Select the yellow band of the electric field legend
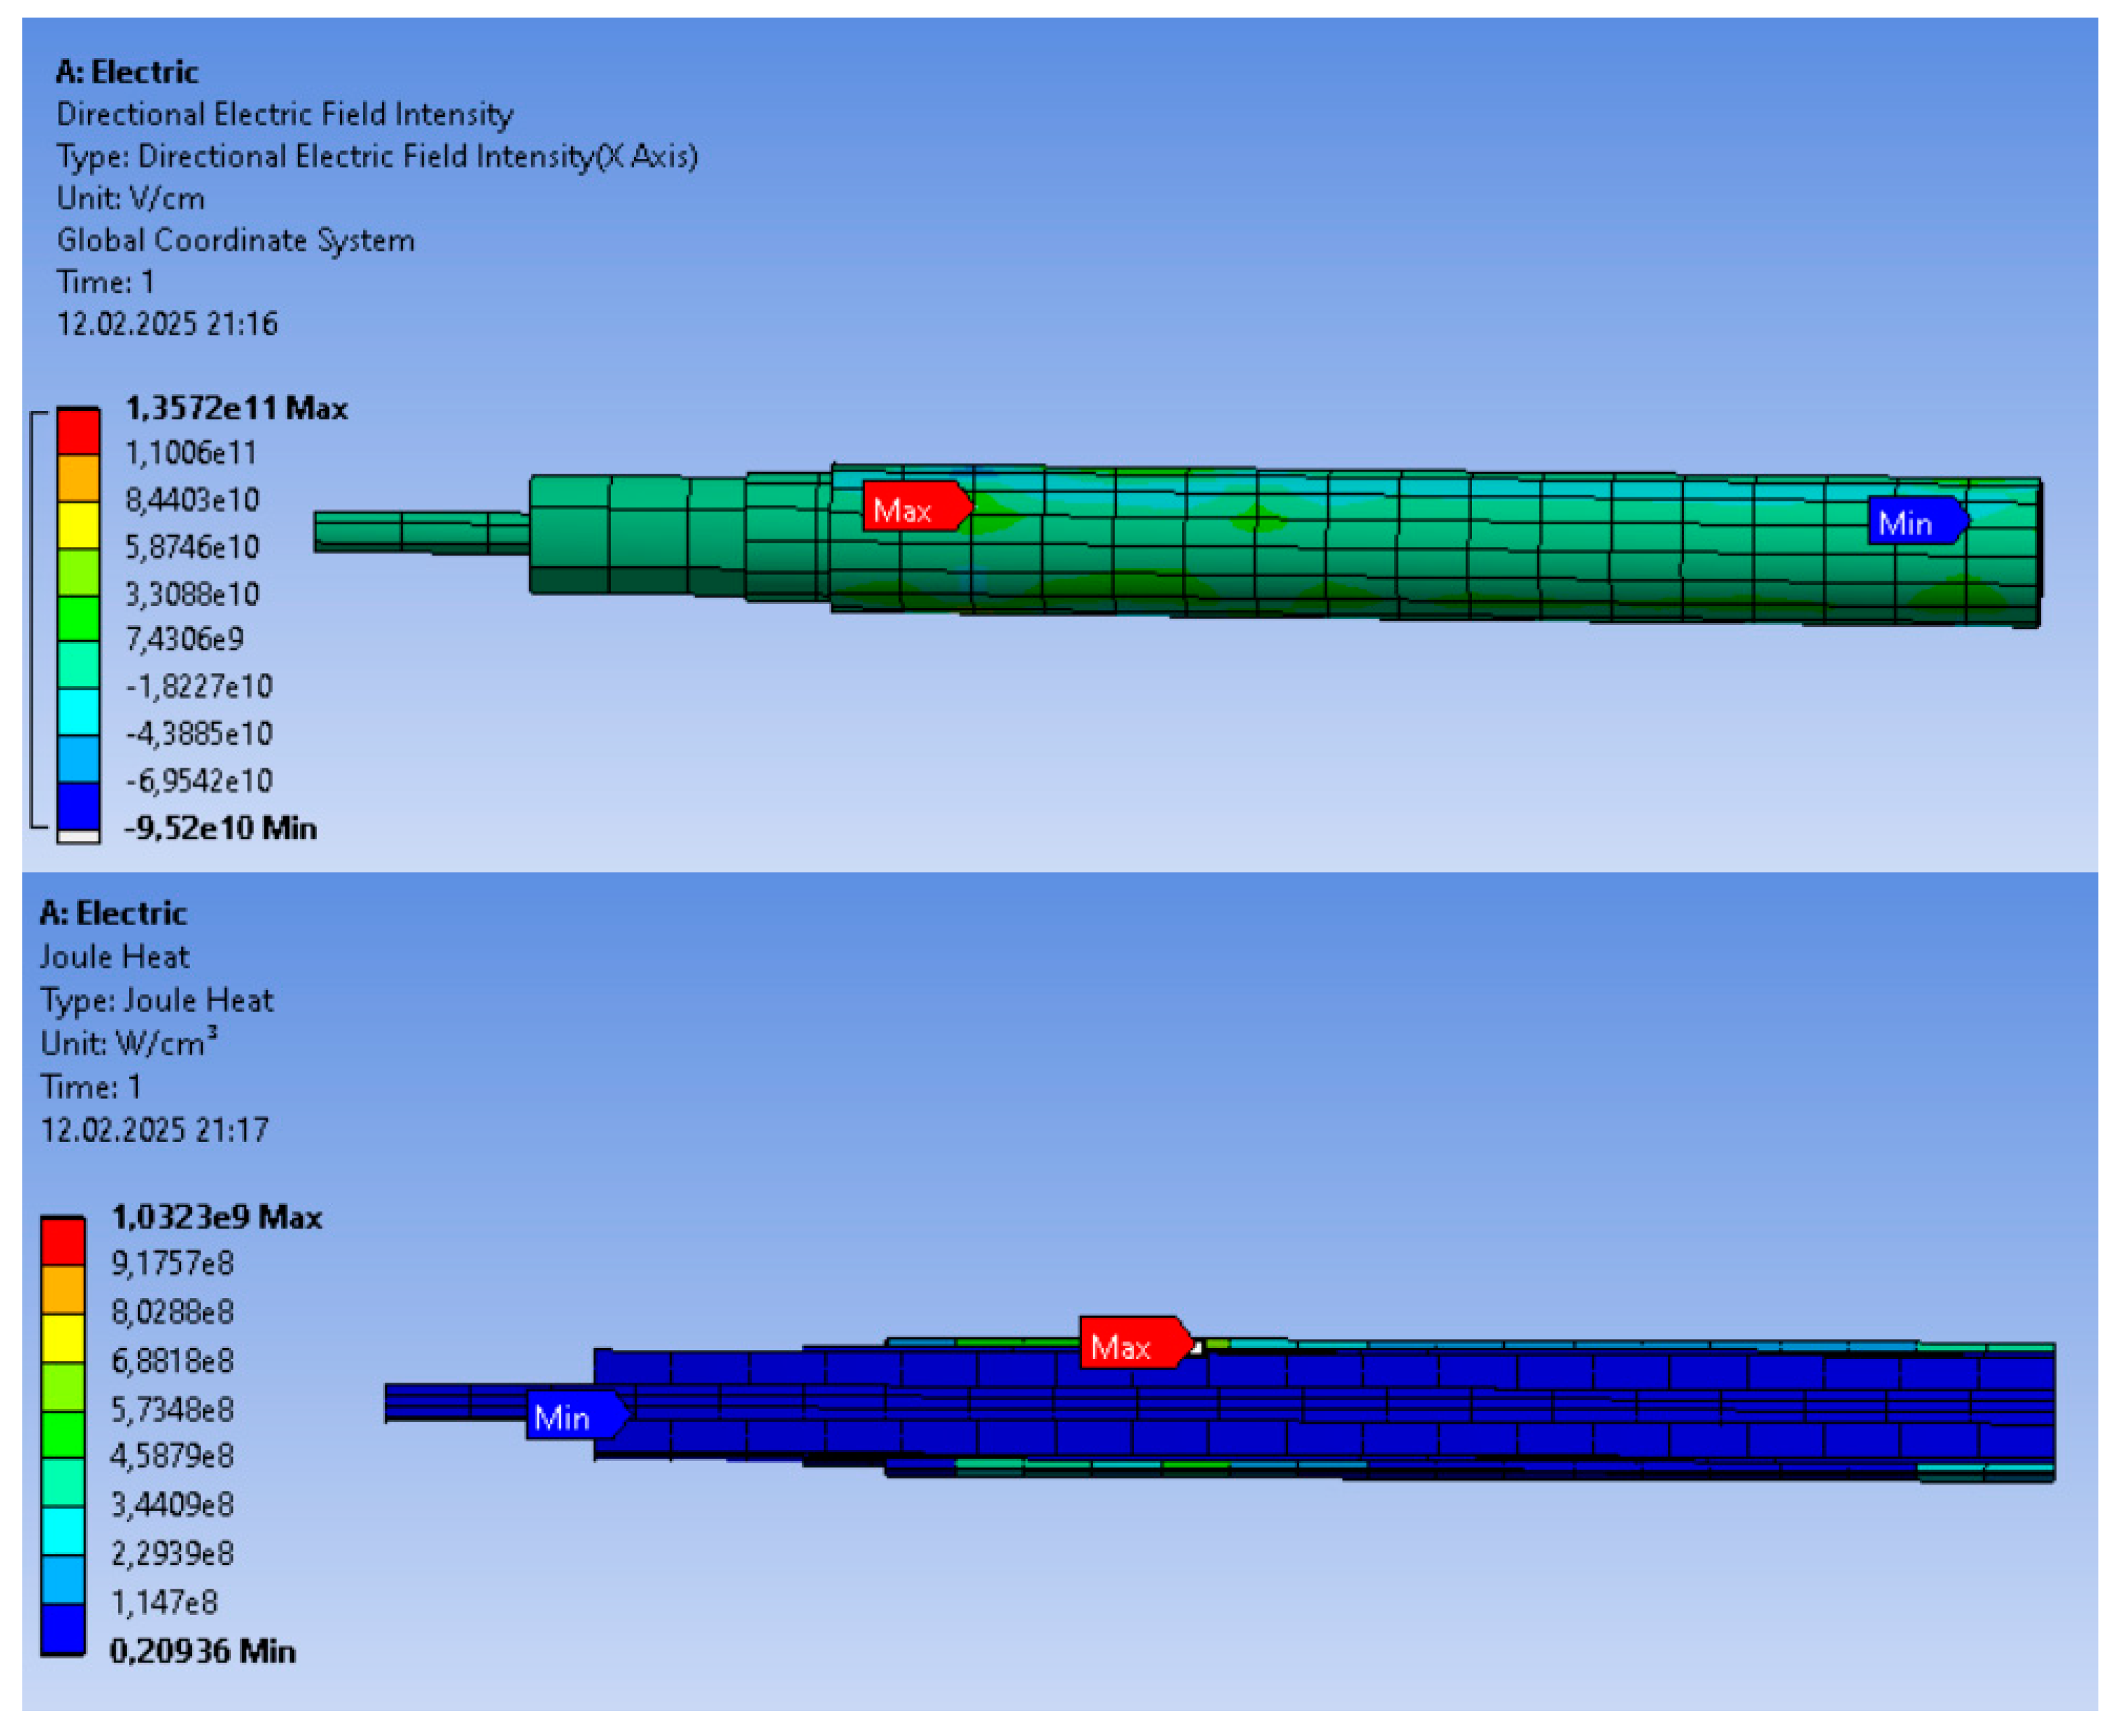The width and height of the screenshot is (2118, 1736). pos(78,525)
